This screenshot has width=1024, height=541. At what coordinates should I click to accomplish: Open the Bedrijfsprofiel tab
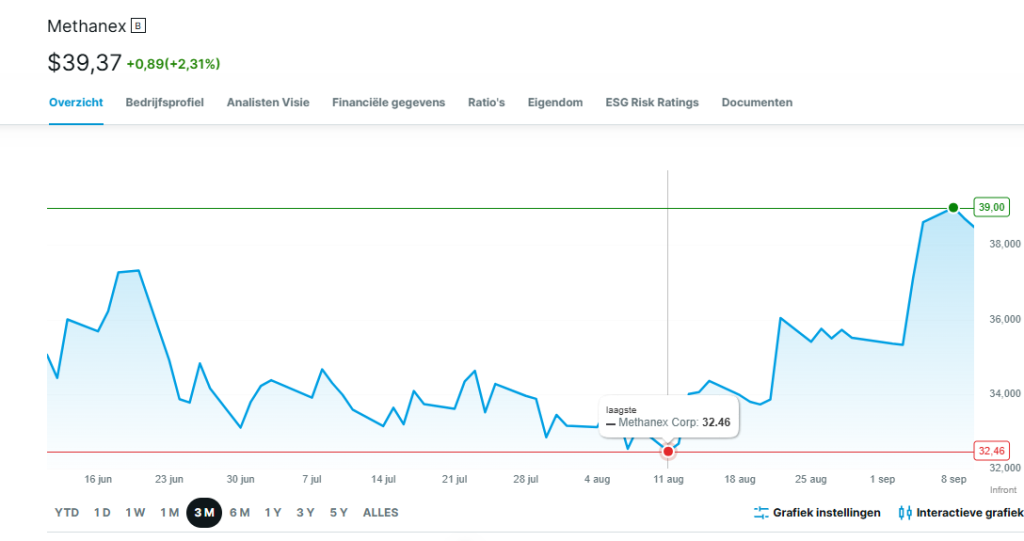(x=165, y=102)
